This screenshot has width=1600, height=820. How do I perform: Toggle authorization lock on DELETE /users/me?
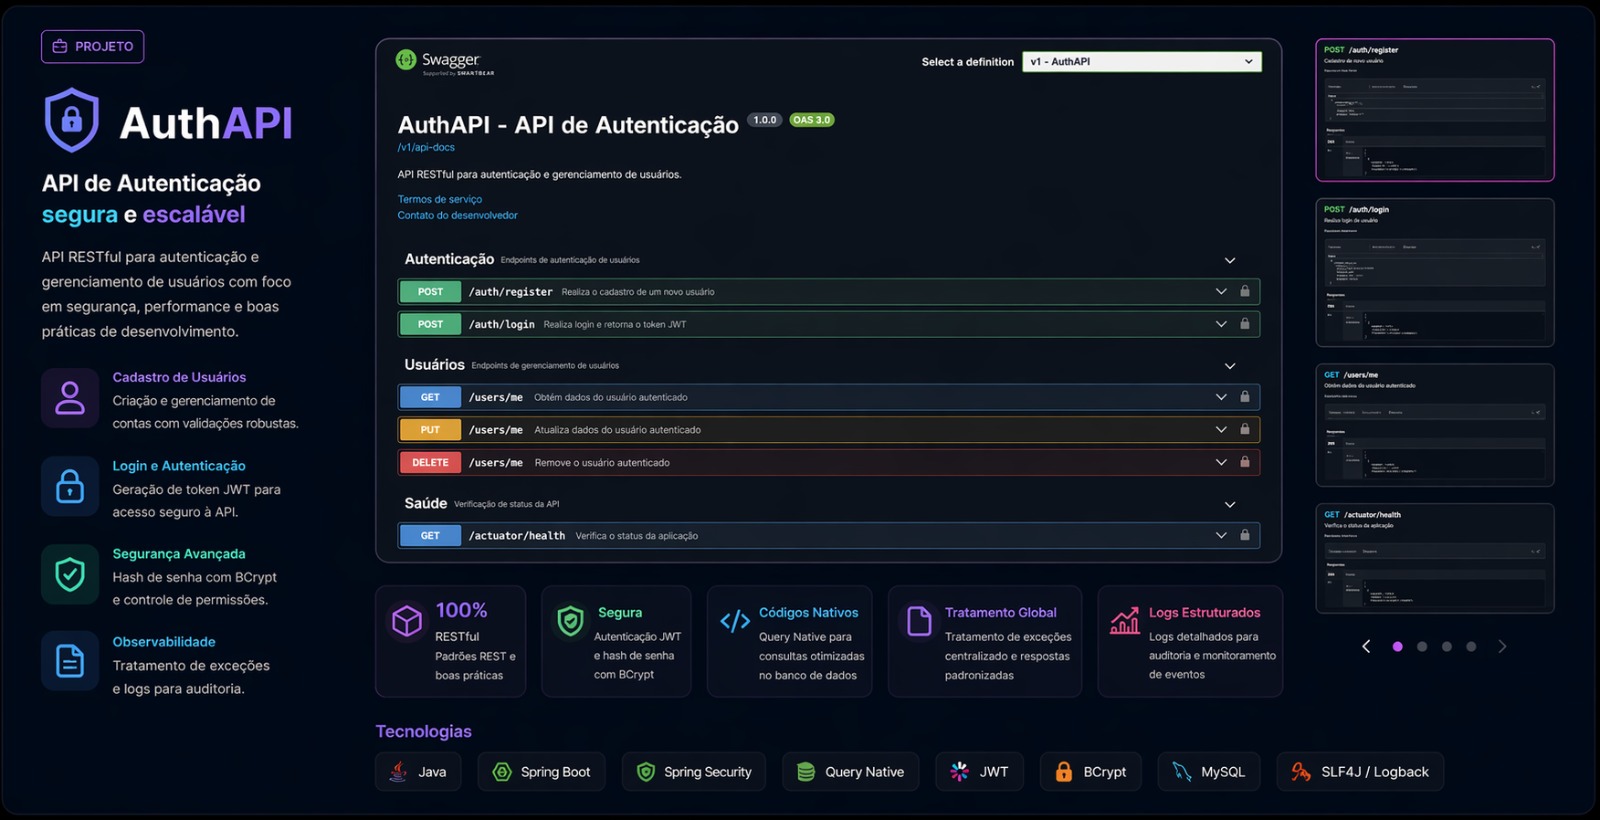1245,462
